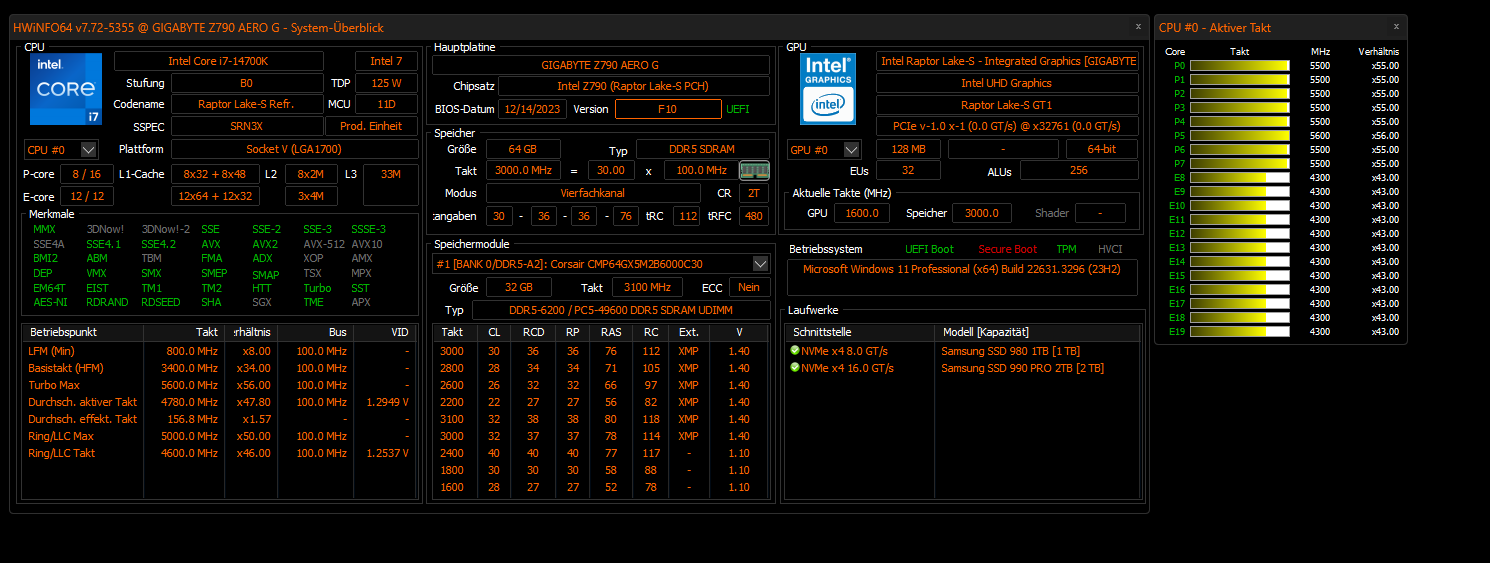This screenshot has height=563, width=1490.
Task: Open the GPU #0 selector dropdown
Action: click(x=852, y=149)
